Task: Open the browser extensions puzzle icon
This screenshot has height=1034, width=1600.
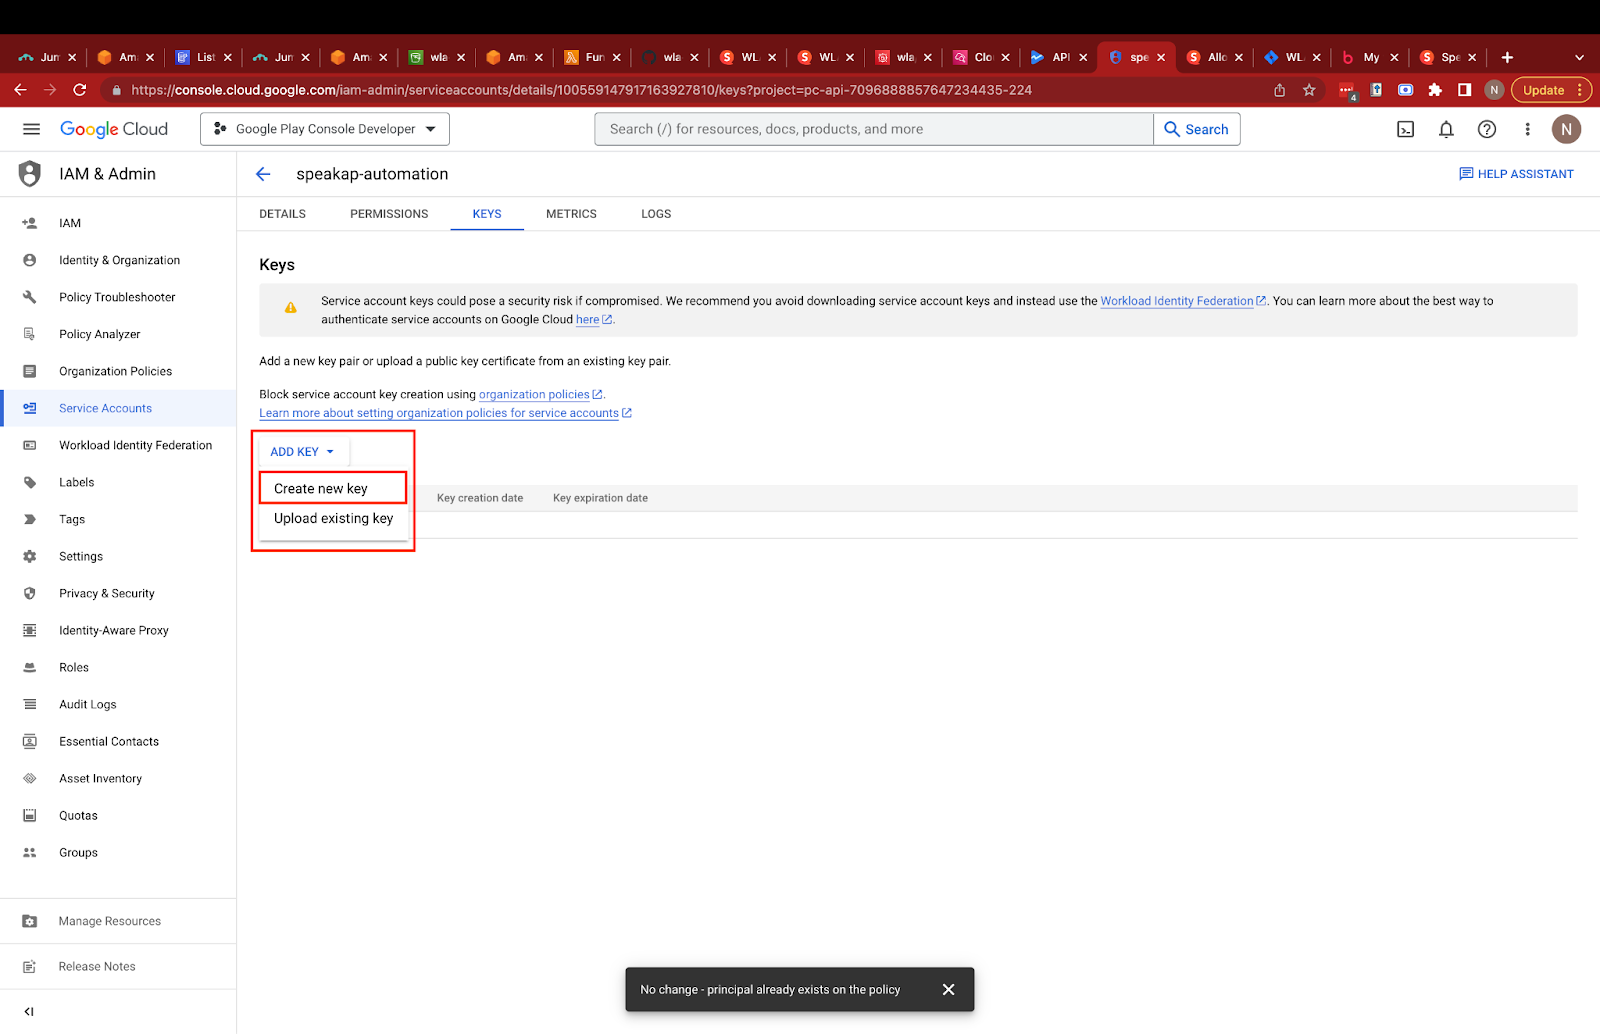Action: (1435, 90)
